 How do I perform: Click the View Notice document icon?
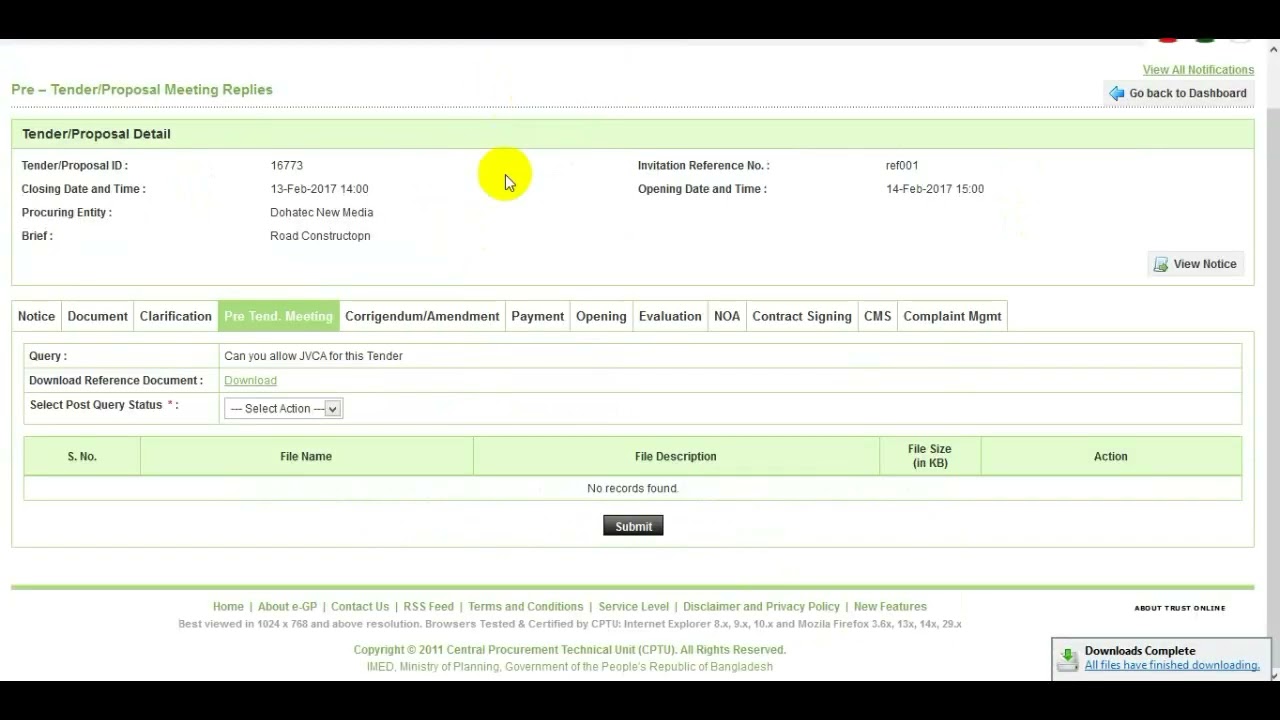tap(1161, 264)
